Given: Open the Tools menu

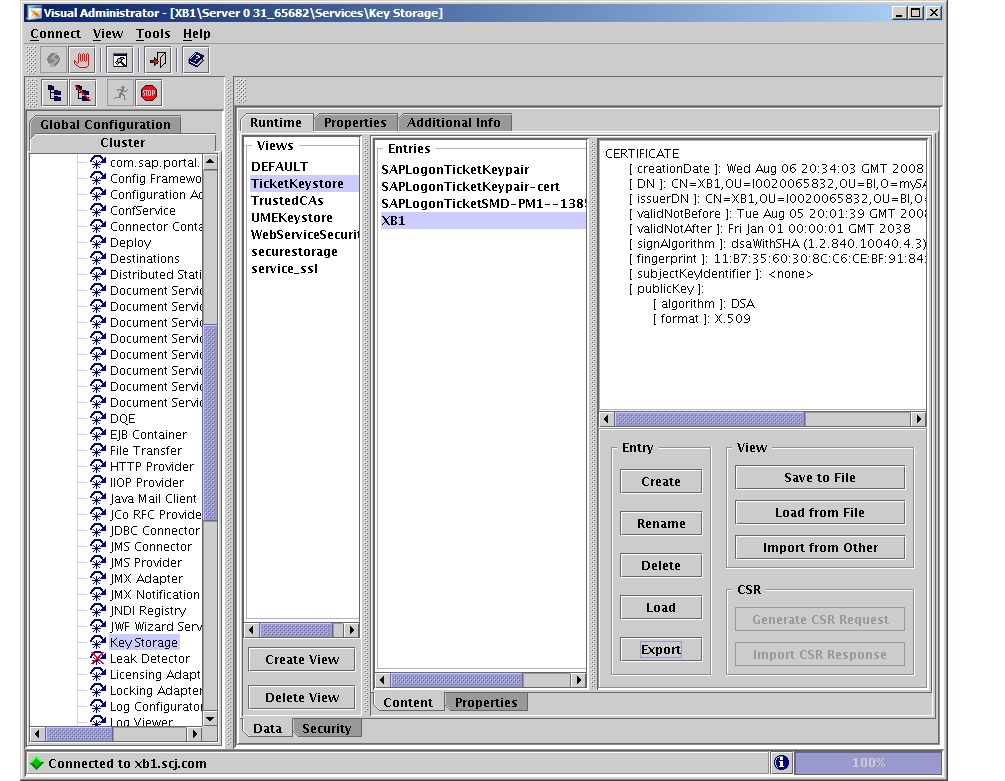Looking at the screenshot, I should [x=153, y=34].
